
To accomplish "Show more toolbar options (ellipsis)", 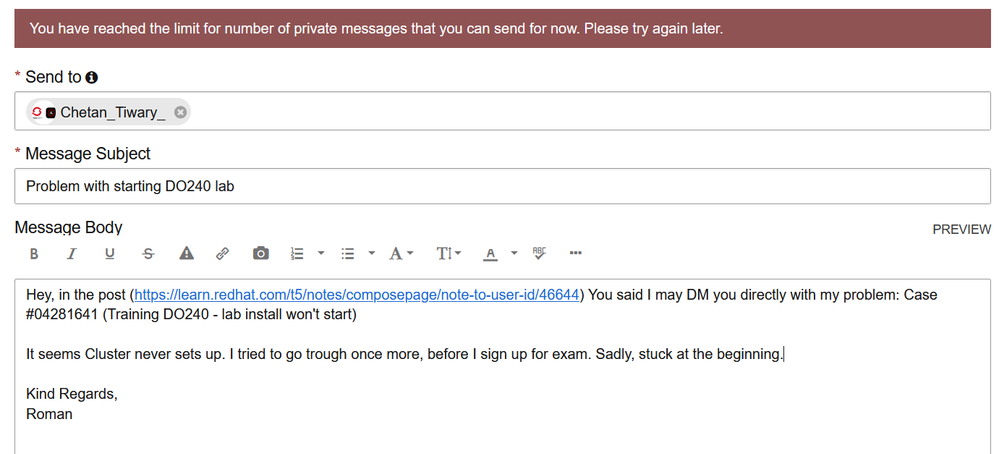I will (575, 254).
